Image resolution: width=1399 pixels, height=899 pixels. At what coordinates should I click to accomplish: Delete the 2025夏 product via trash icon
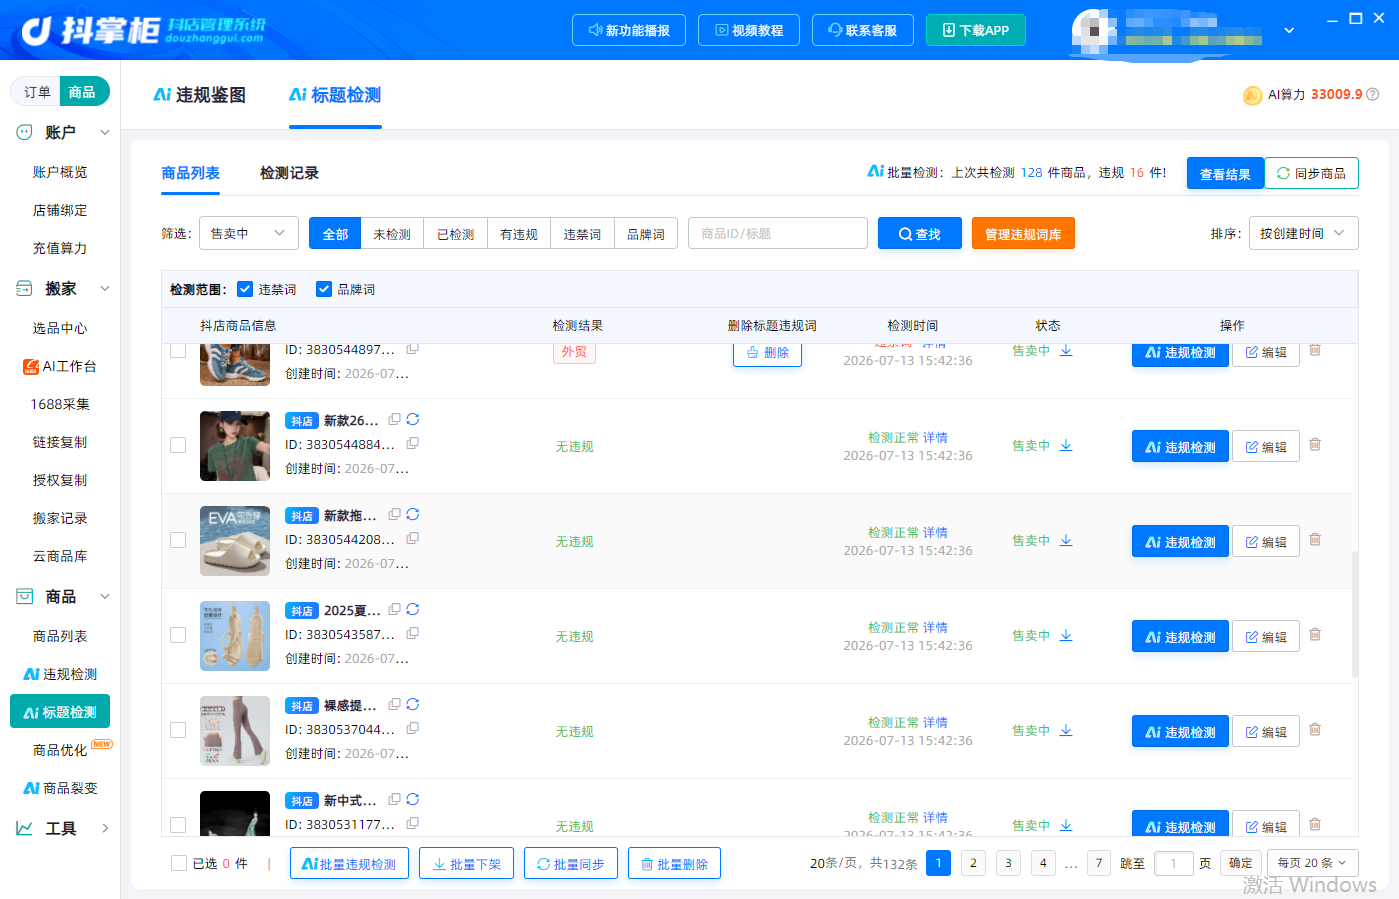tap(1315, 635)
